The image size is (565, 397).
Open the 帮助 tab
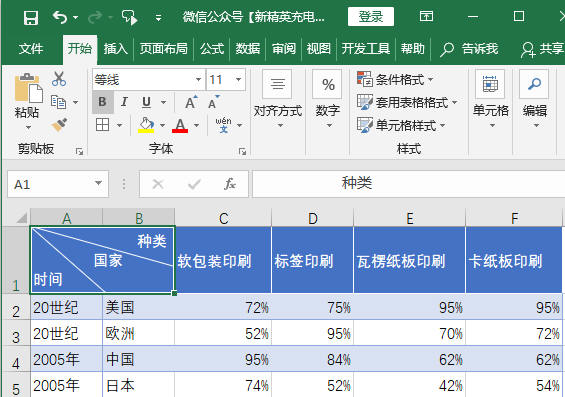[x=413, y=48]
